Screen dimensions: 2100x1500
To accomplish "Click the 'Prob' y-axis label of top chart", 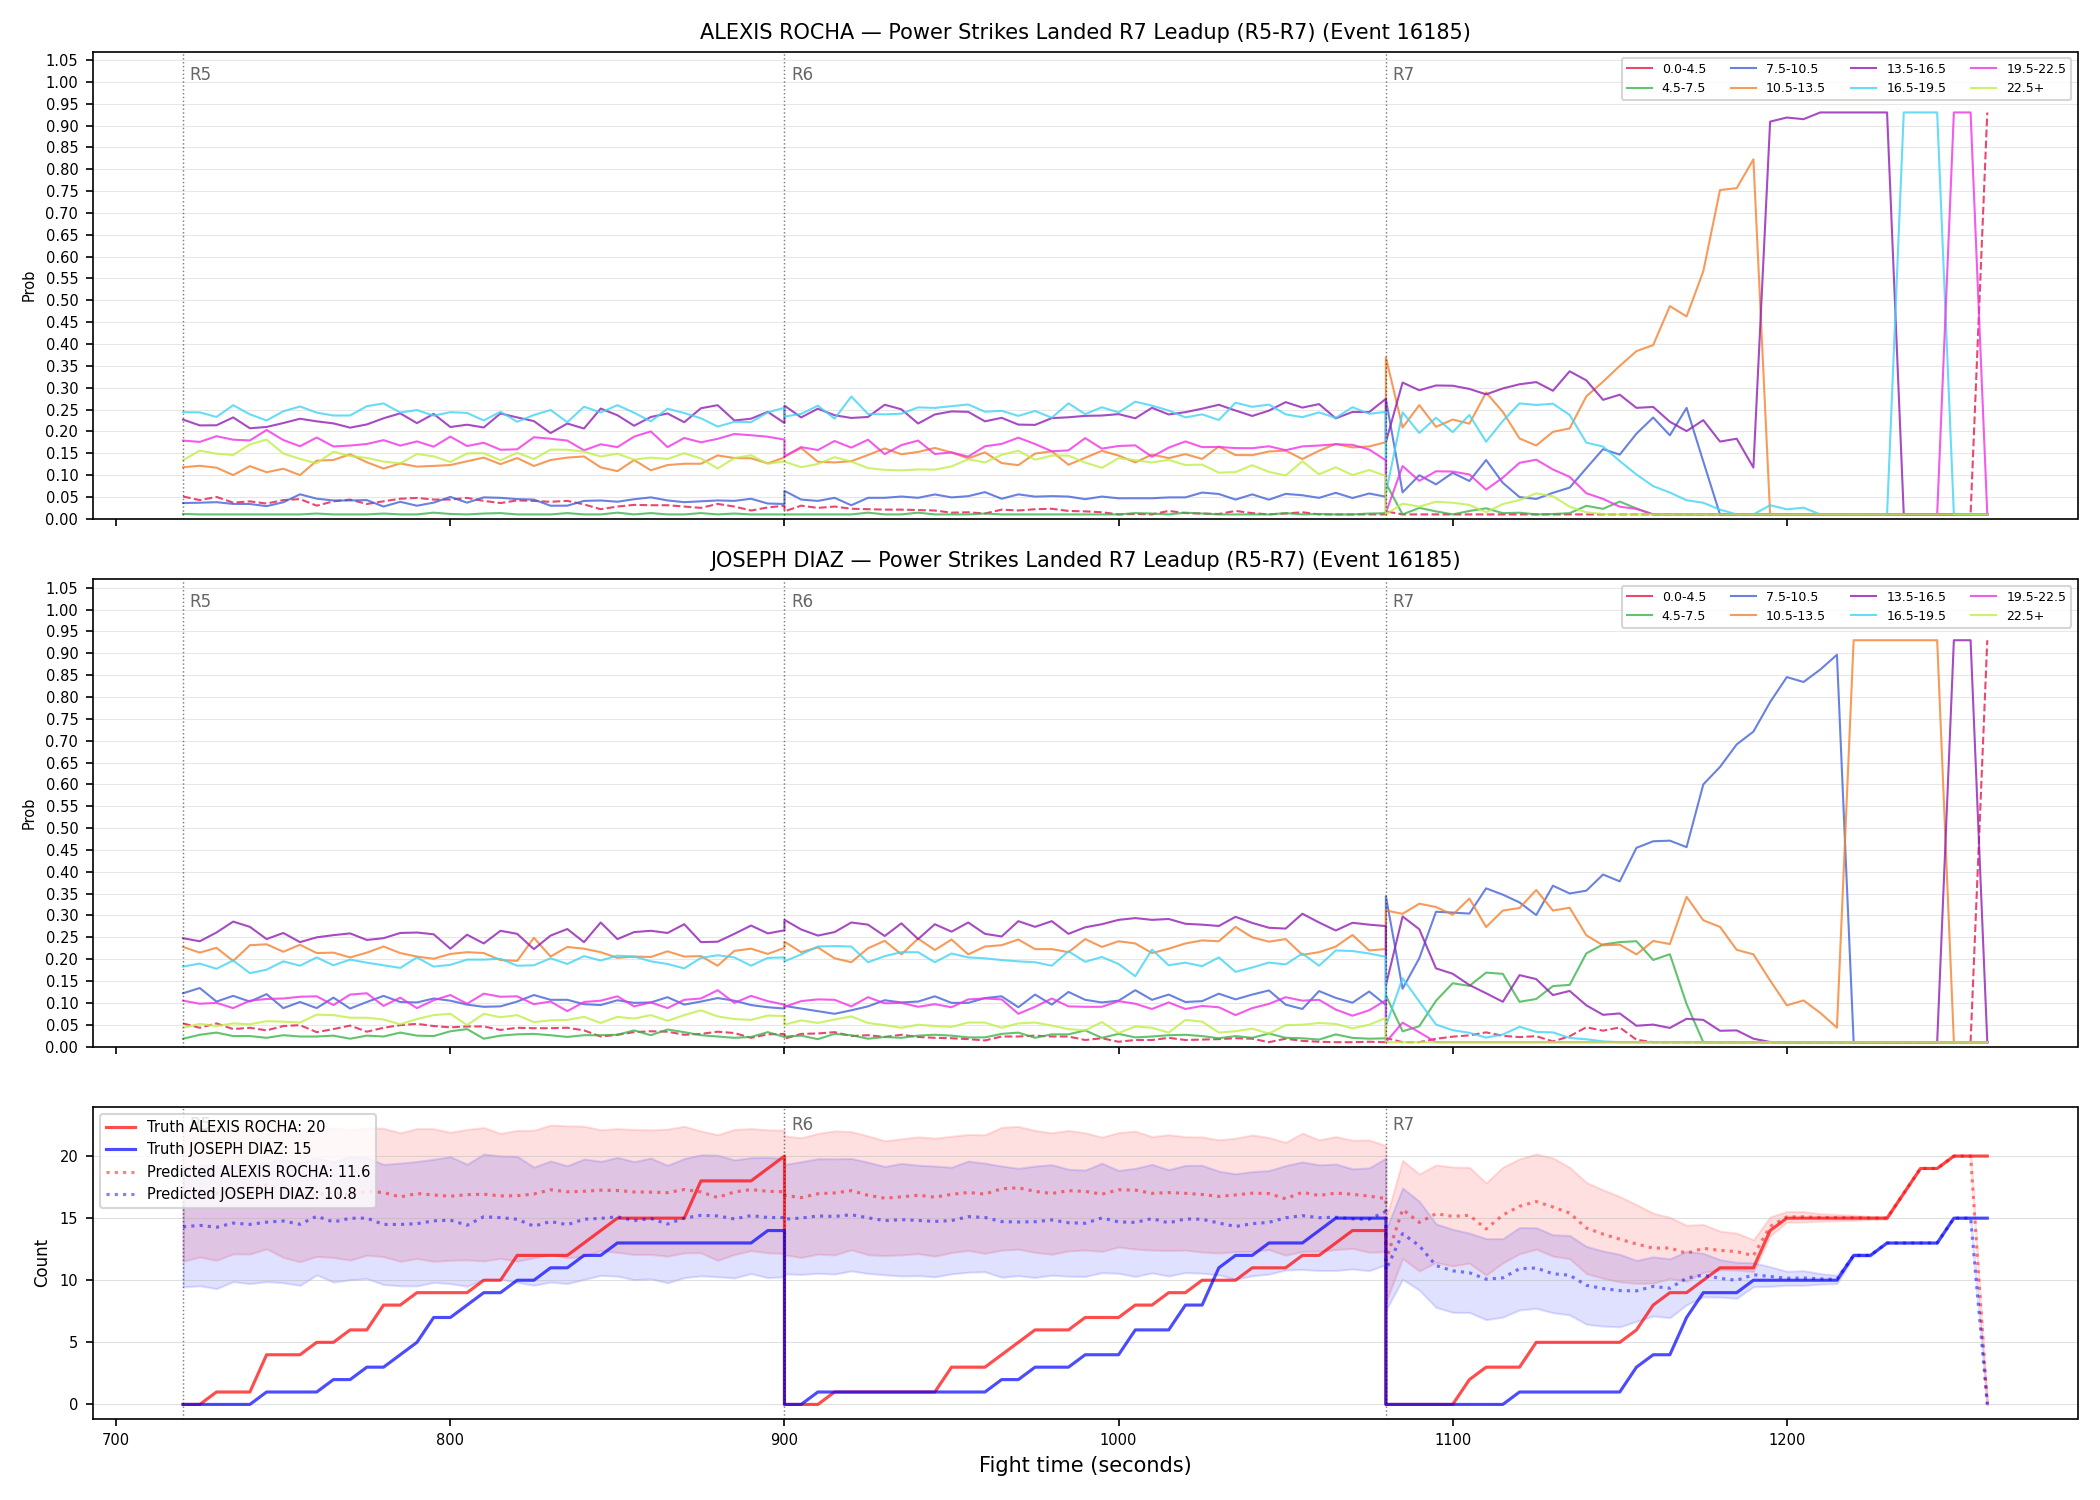I will click(x=29, y=286).
